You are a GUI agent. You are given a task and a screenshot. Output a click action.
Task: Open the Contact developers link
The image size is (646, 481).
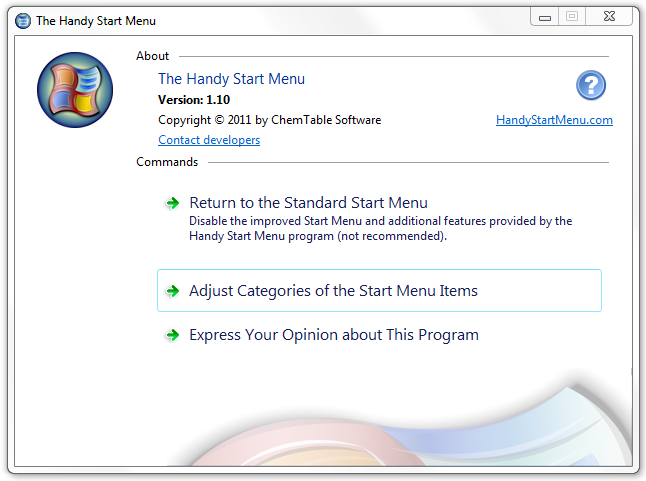(x=209, y=140)
